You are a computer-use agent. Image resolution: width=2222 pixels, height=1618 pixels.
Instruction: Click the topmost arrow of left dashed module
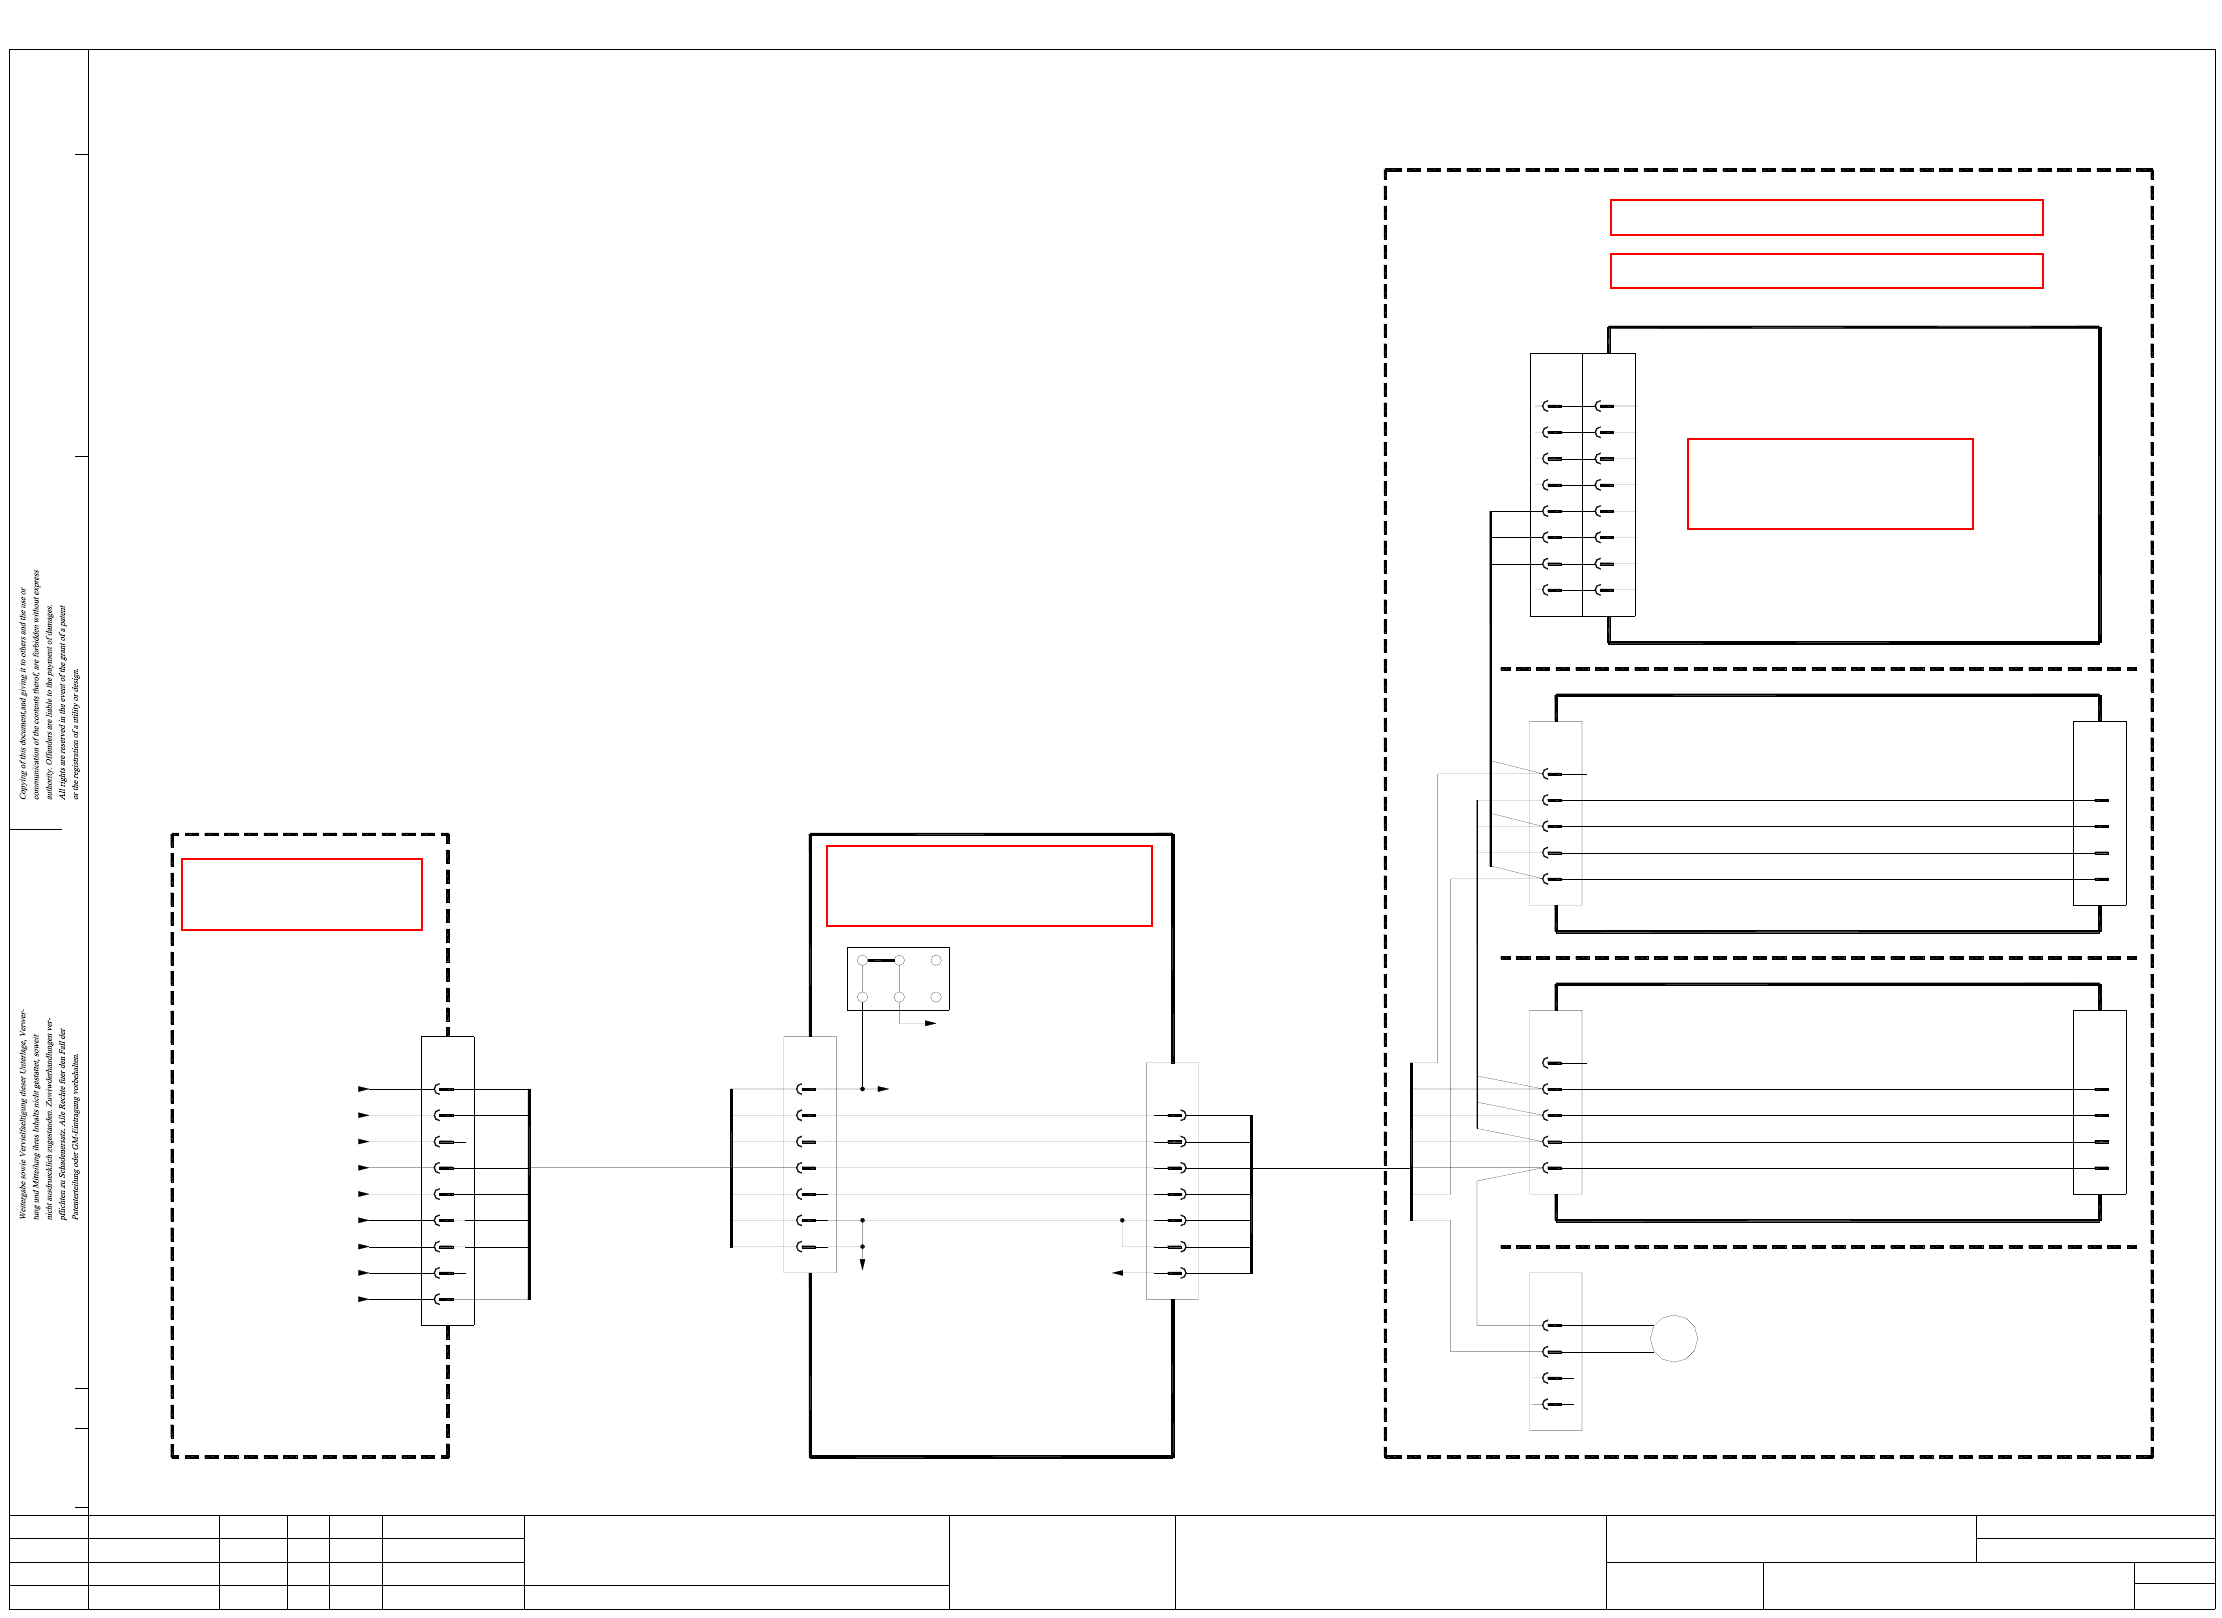click(x=363, y=1089)
